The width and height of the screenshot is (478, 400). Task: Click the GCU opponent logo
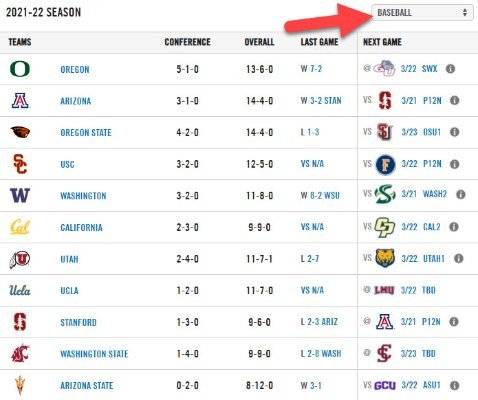pos(385,386)
